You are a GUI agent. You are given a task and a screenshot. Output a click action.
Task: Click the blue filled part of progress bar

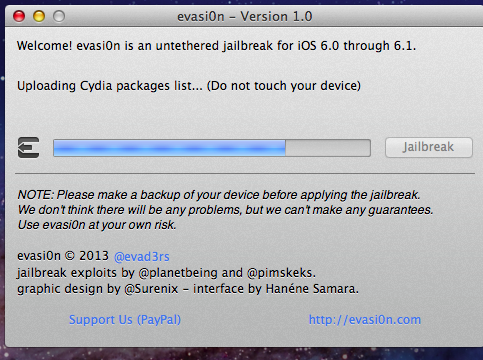(x=169, y=148)
